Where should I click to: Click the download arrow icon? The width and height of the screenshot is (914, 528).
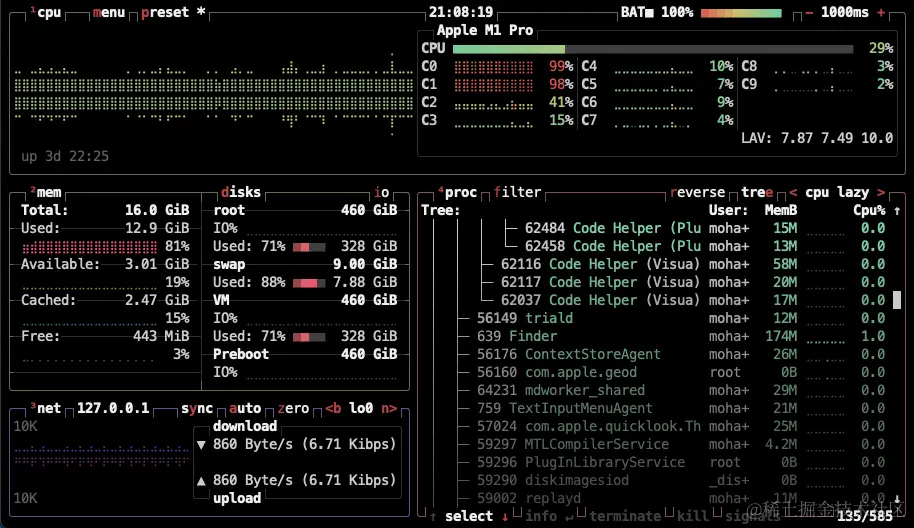(x=201, y=445)
